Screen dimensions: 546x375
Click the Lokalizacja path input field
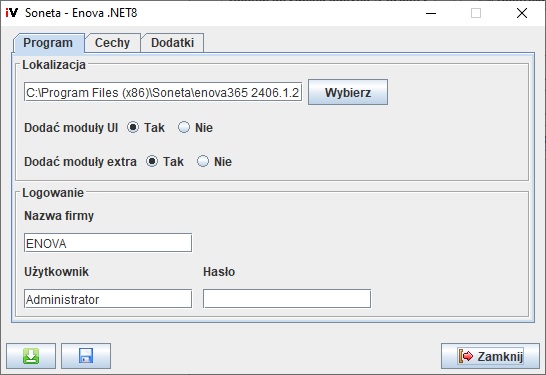(x=163, y=92)
